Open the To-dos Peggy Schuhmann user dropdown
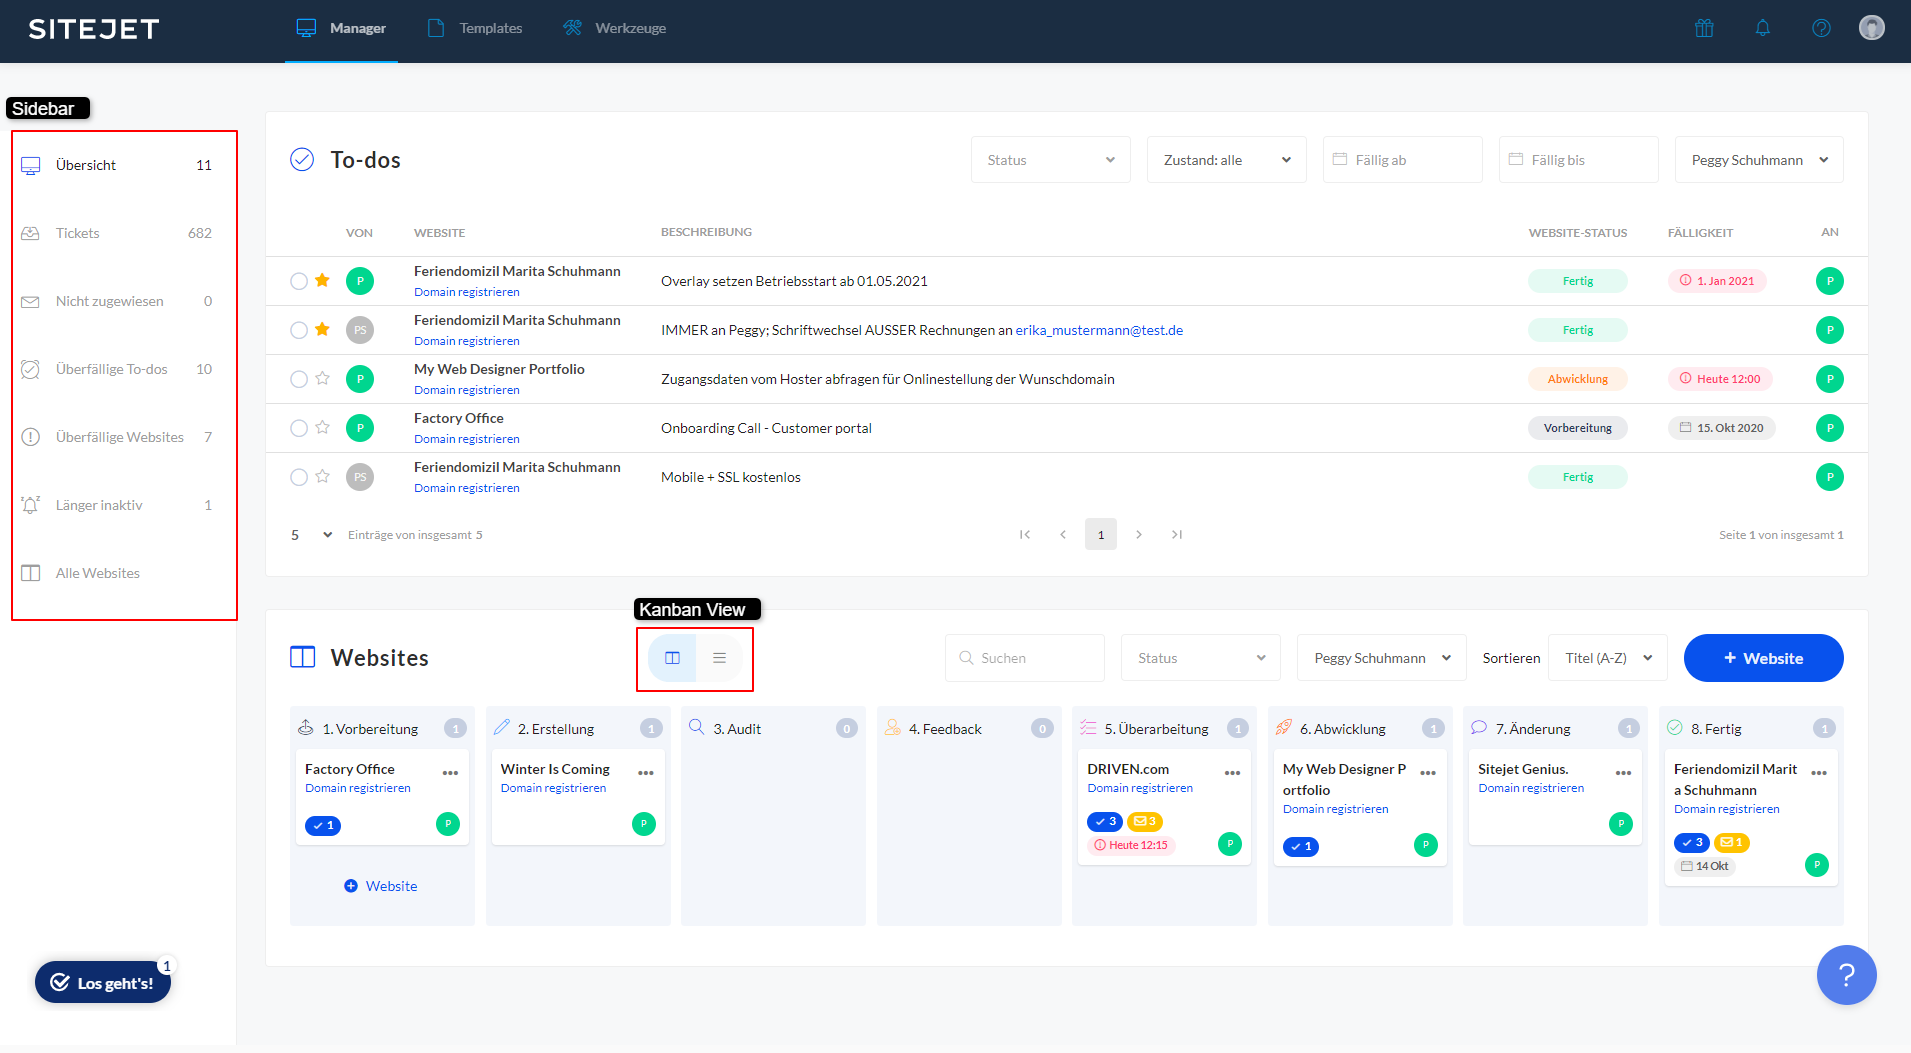Screen dimensions: 1911x1053 pyautogui.click(x=1759, y=160)
